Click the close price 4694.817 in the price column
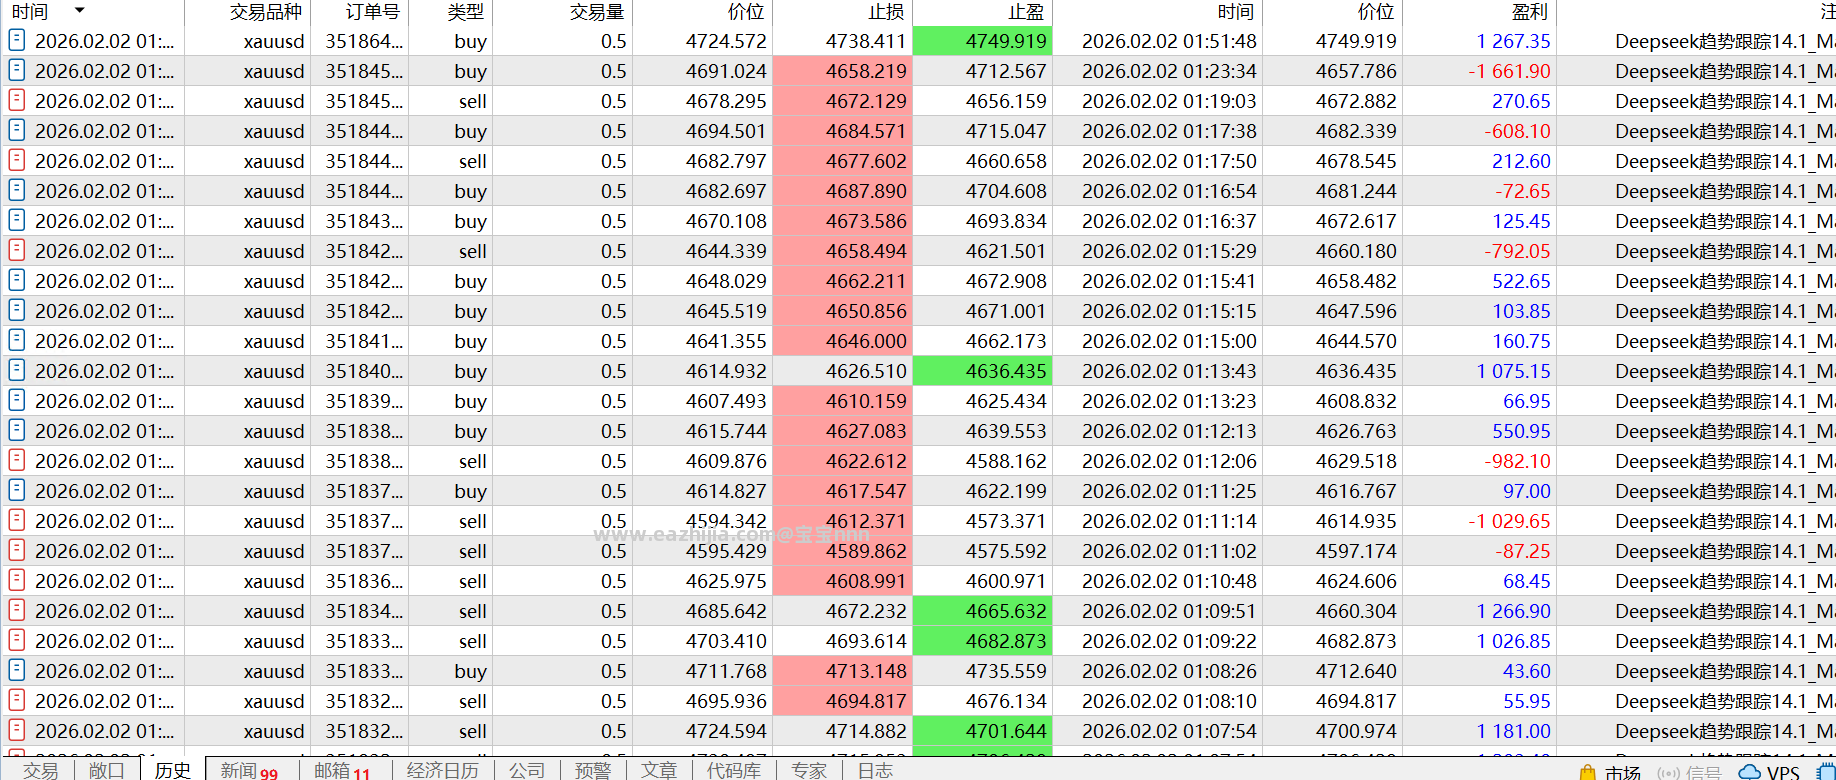Image resolution: width=1836 pixels, height=780 pixels. click(x=1356, y=701)
